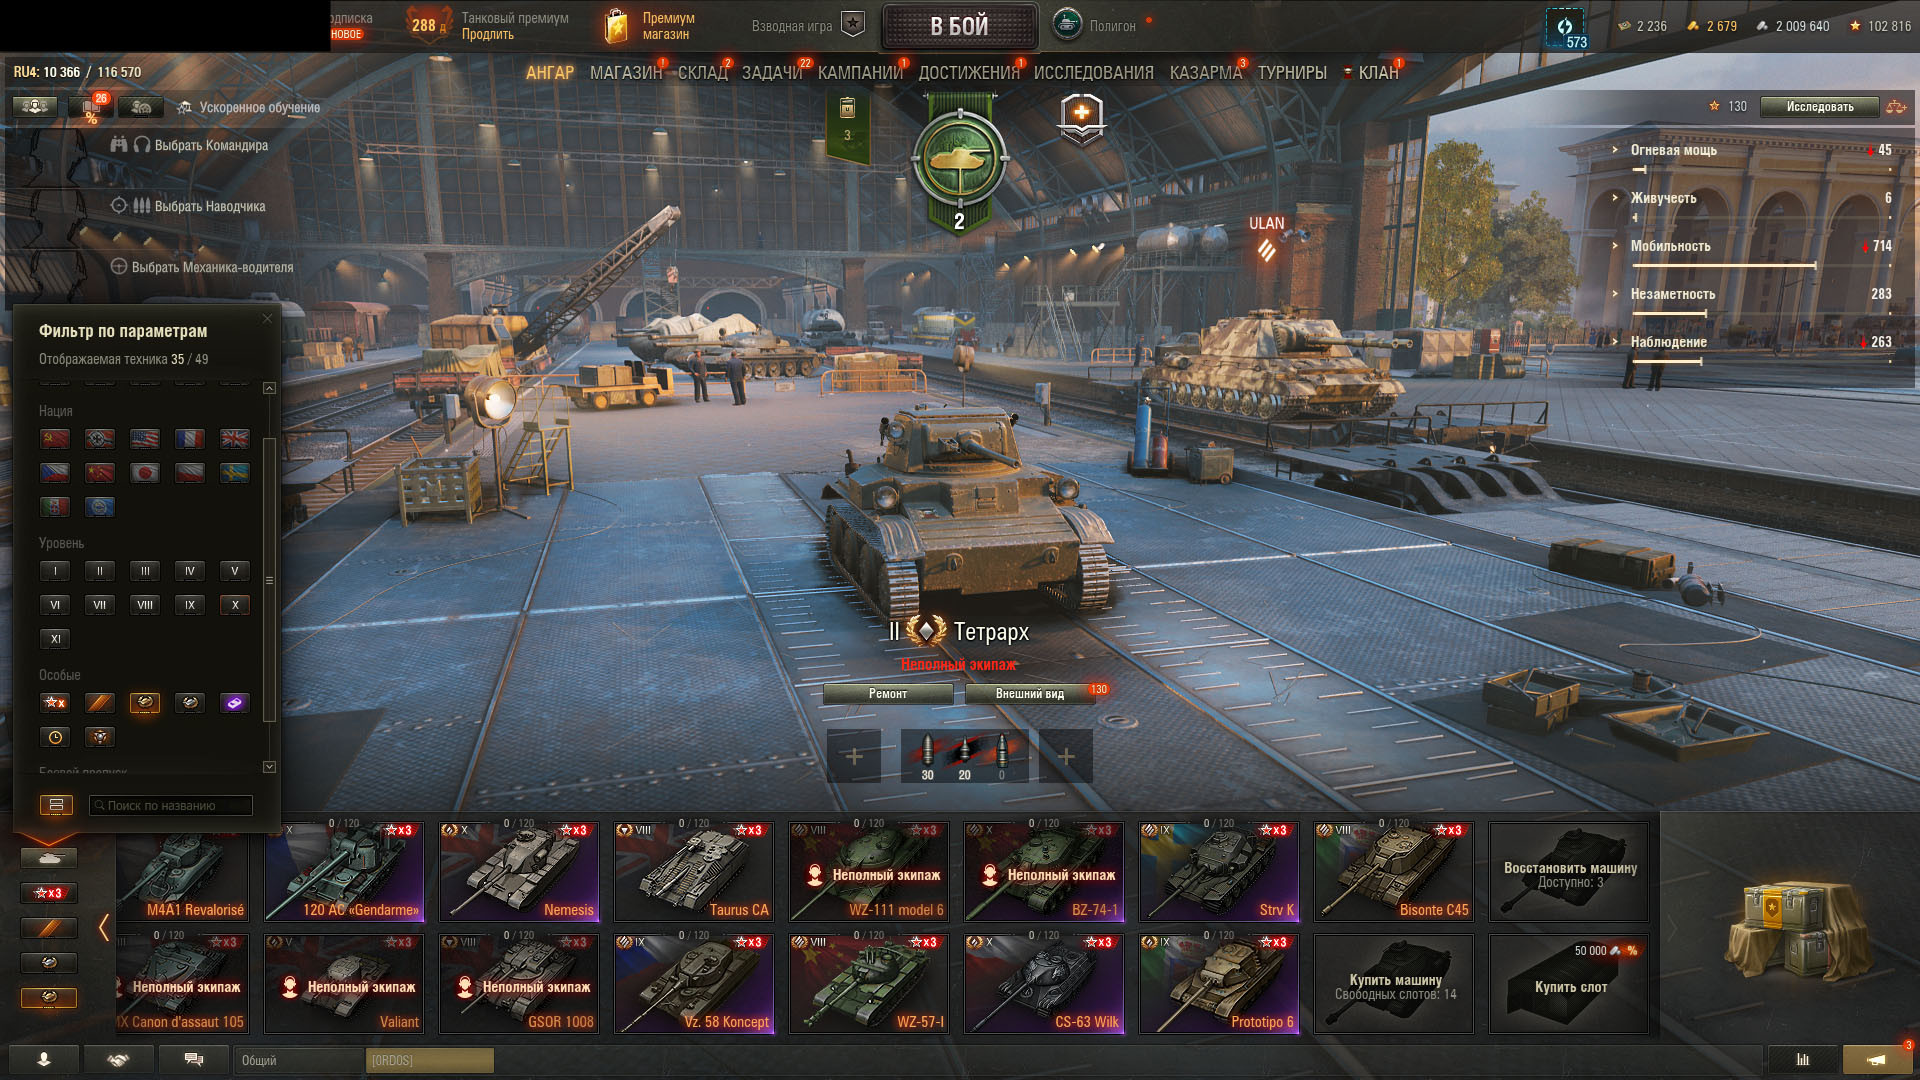
Task: Click the Поиск по названию search field
Action: pyautogui.click(x=170, y=805)
